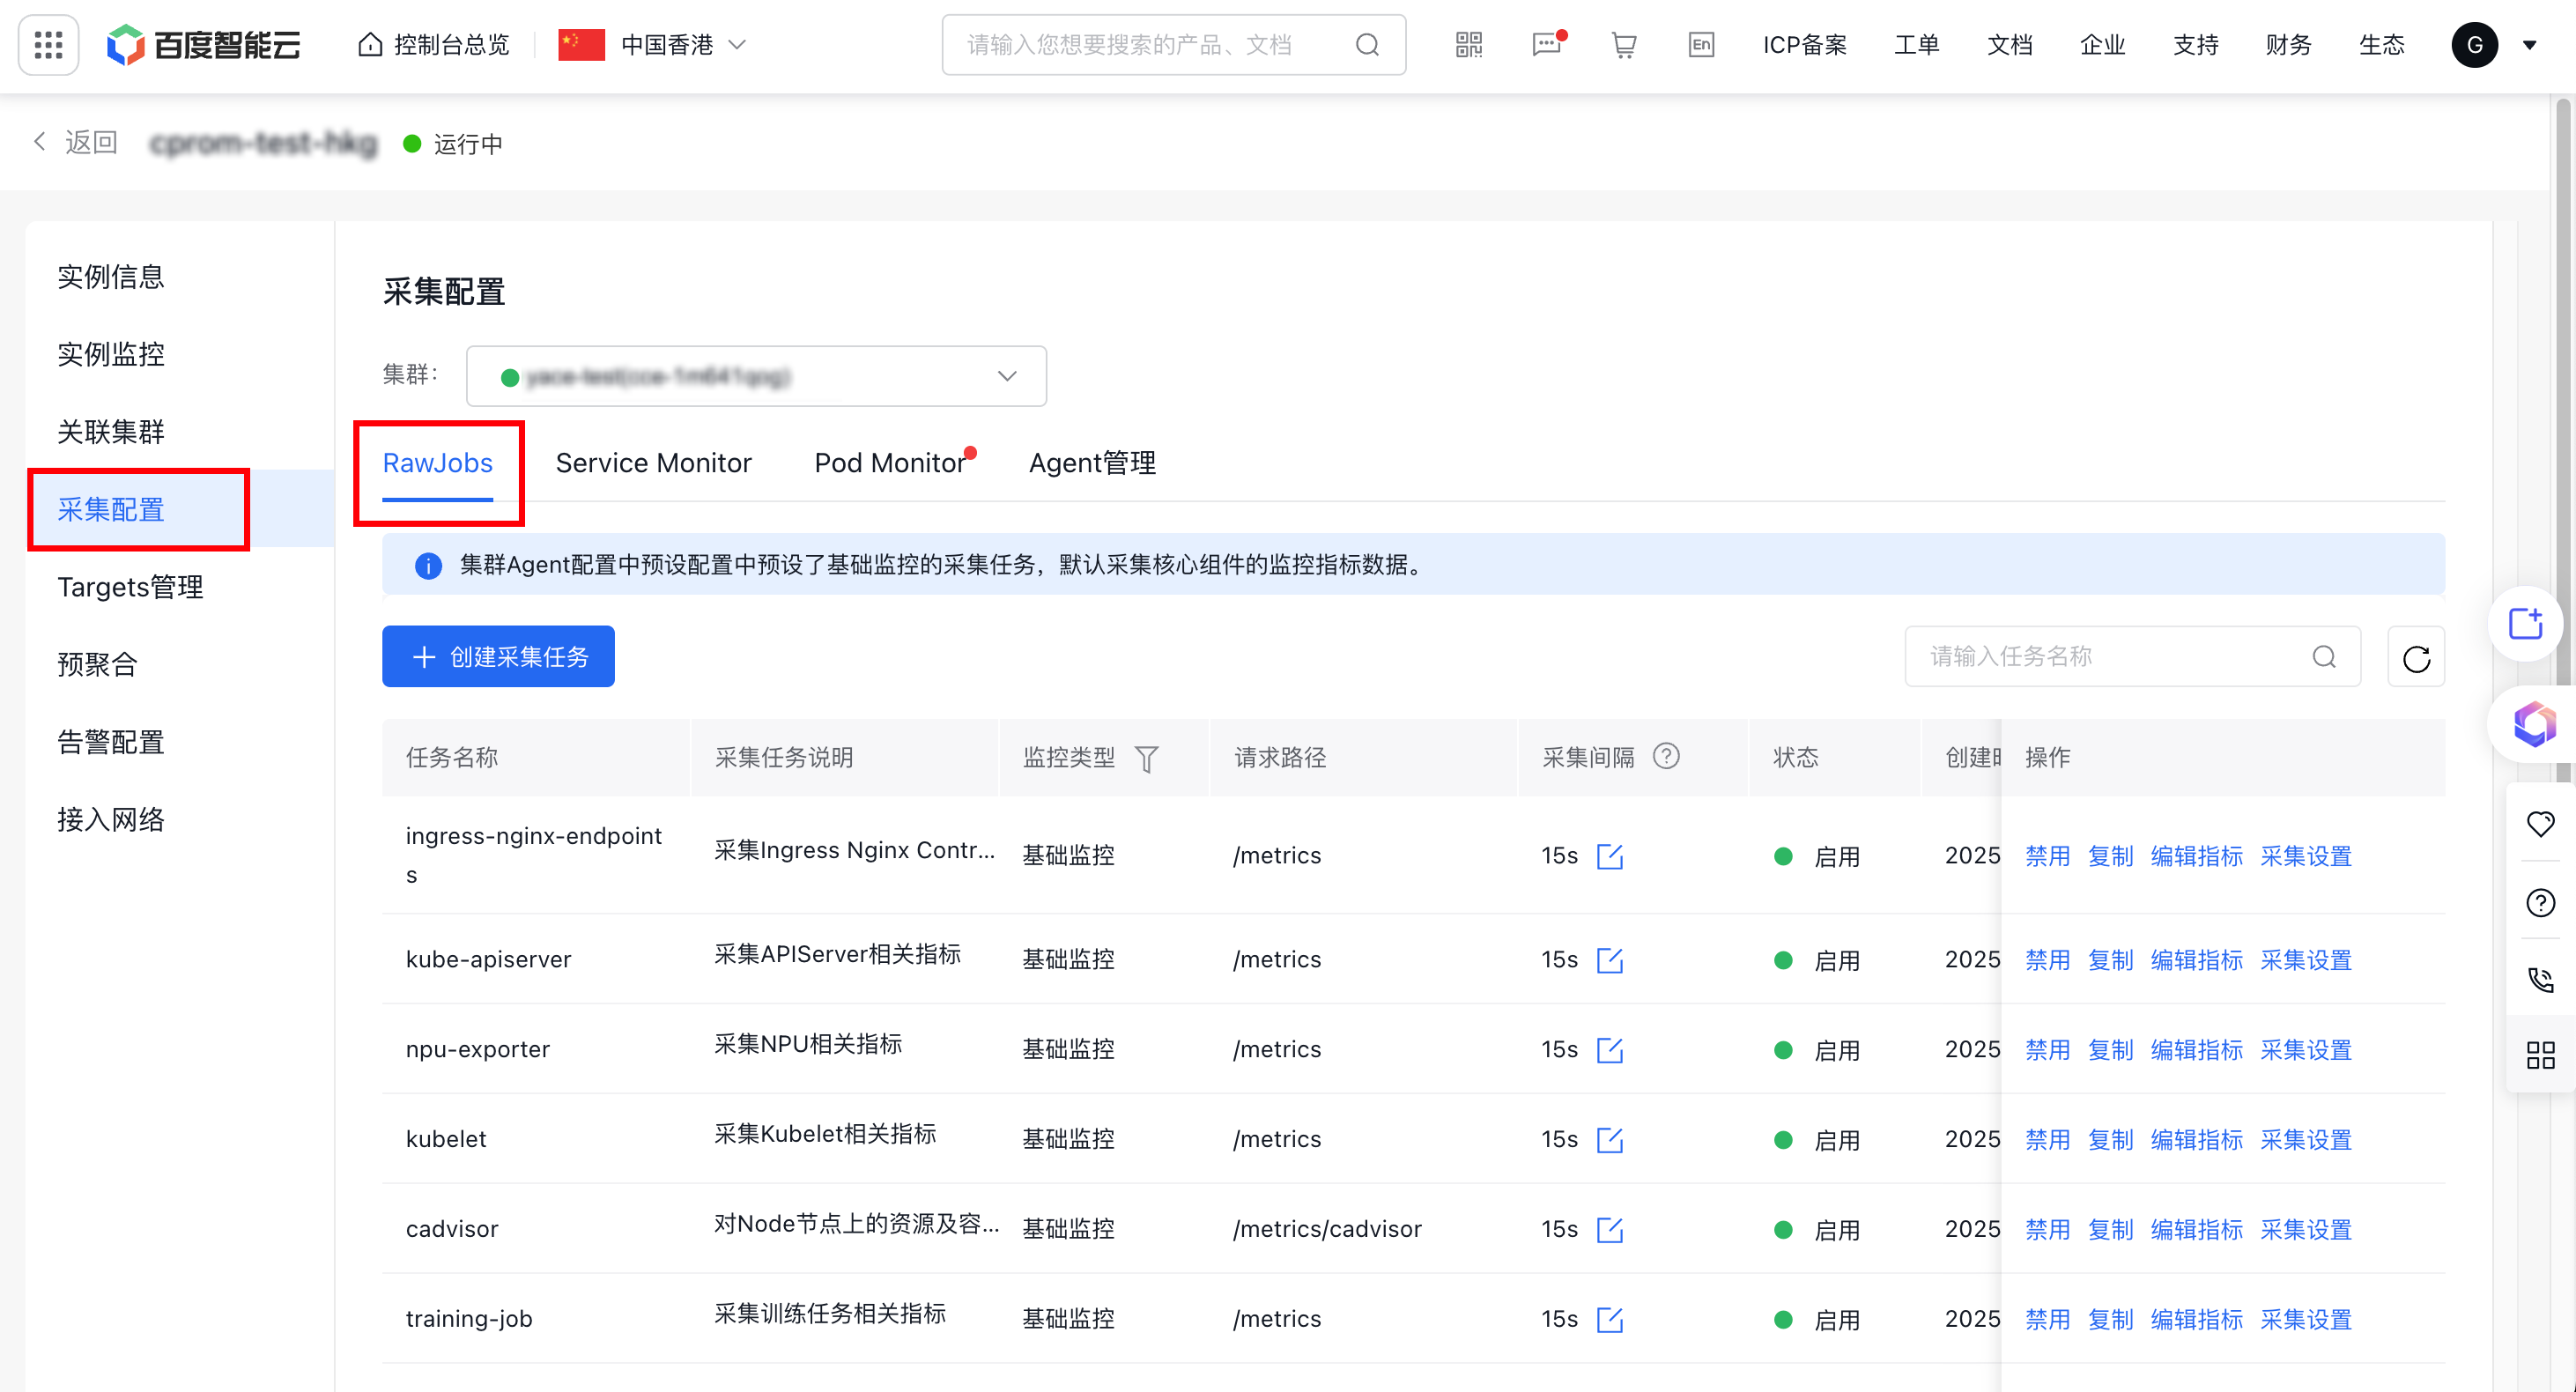The height and width of the screenshot is (1392, 2576).
Task: Open the help question-circle side icon
Action: pyautogui.click(x=2540, y=902)
